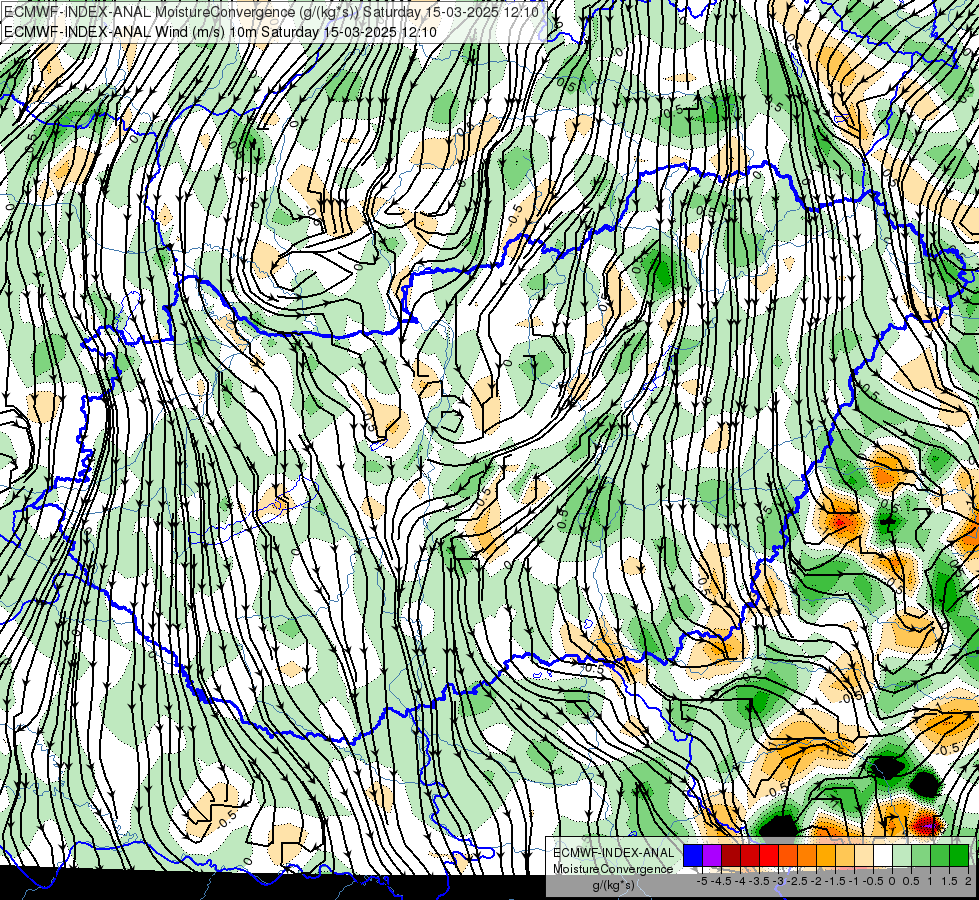979x900 pixels.
Task: Click the Wind (m/s) 10m title line
Action: 220,32
